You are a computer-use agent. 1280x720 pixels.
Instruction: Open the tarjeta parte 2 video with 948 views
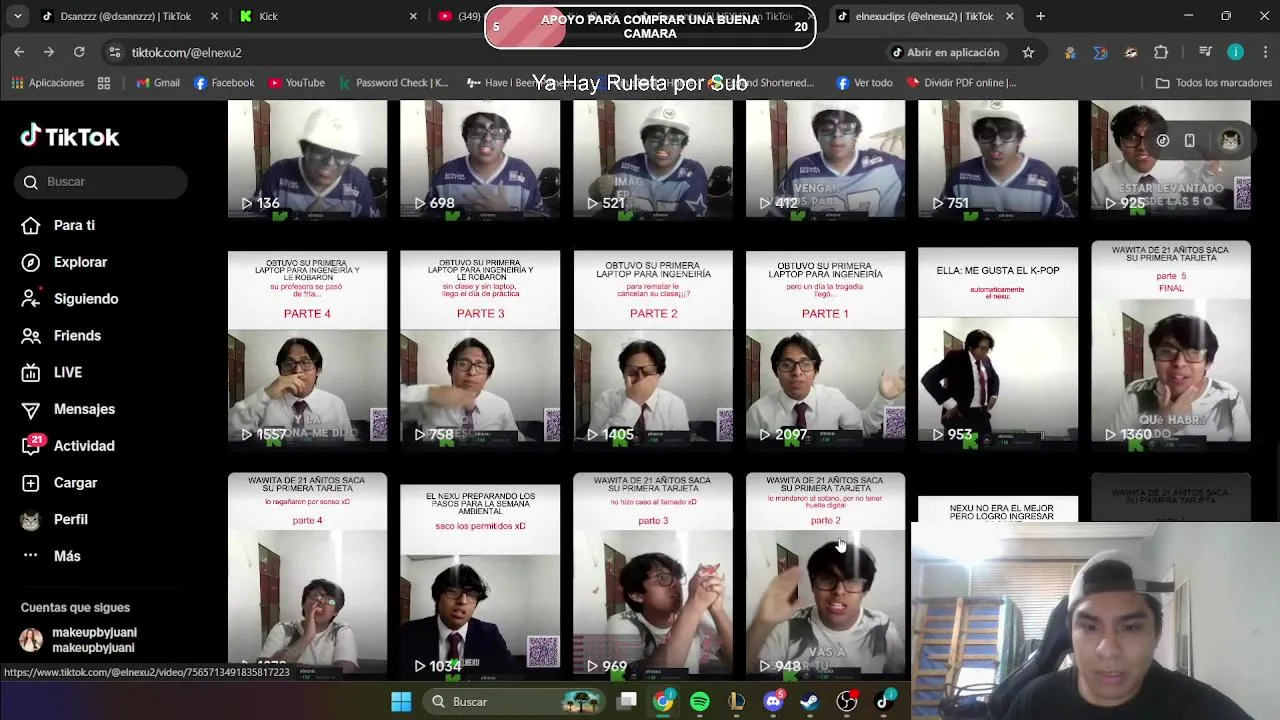coord(825,576)
